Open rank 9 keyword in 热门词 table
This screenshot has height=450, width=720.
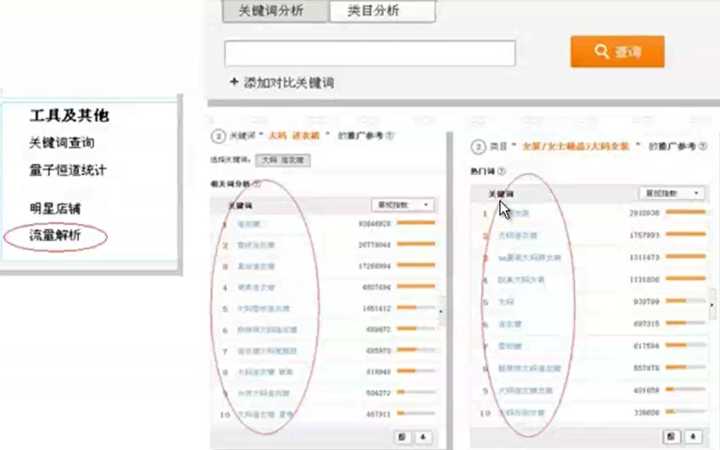(x=525, y=390)
